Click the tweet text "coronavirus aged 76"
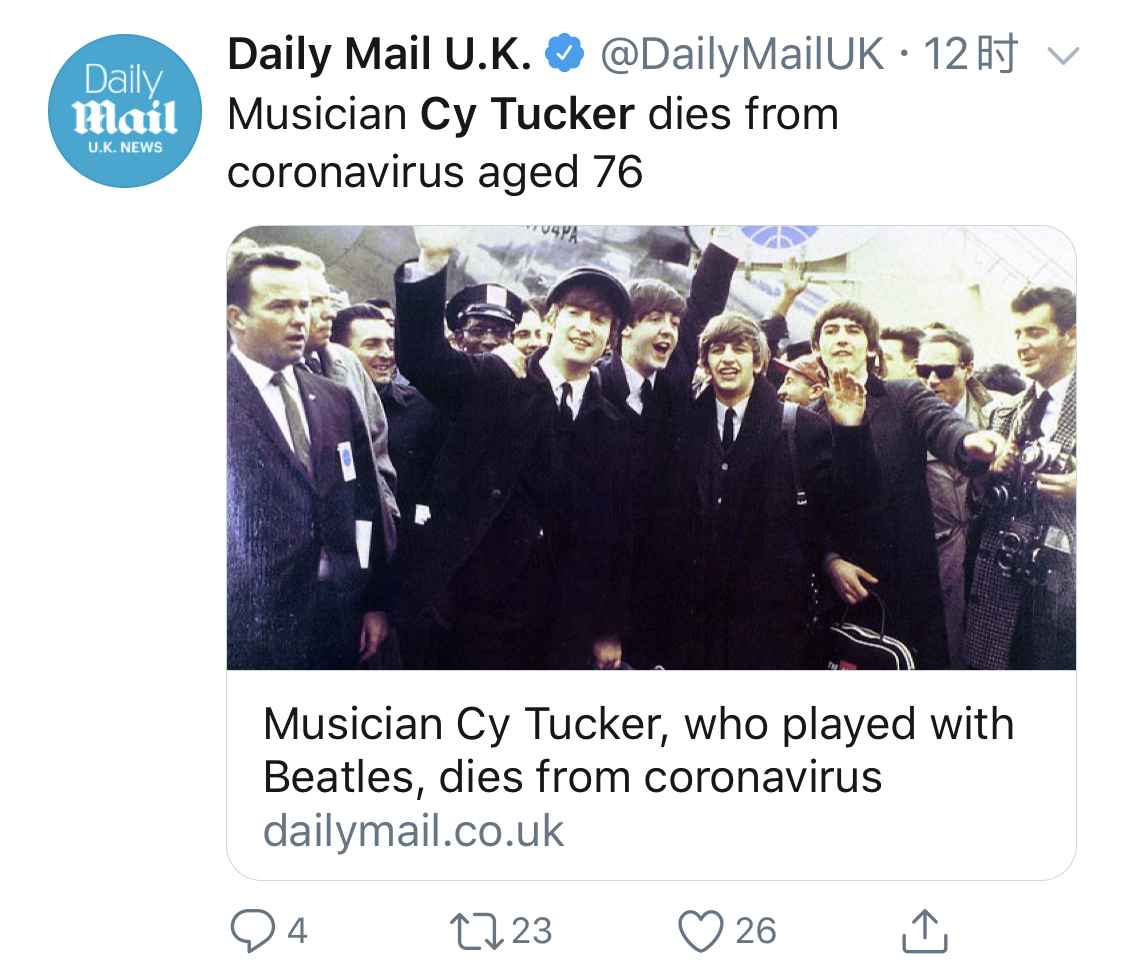Image resolution: width=1125 pixels, height=974 pixels. [x=434, y=172]
